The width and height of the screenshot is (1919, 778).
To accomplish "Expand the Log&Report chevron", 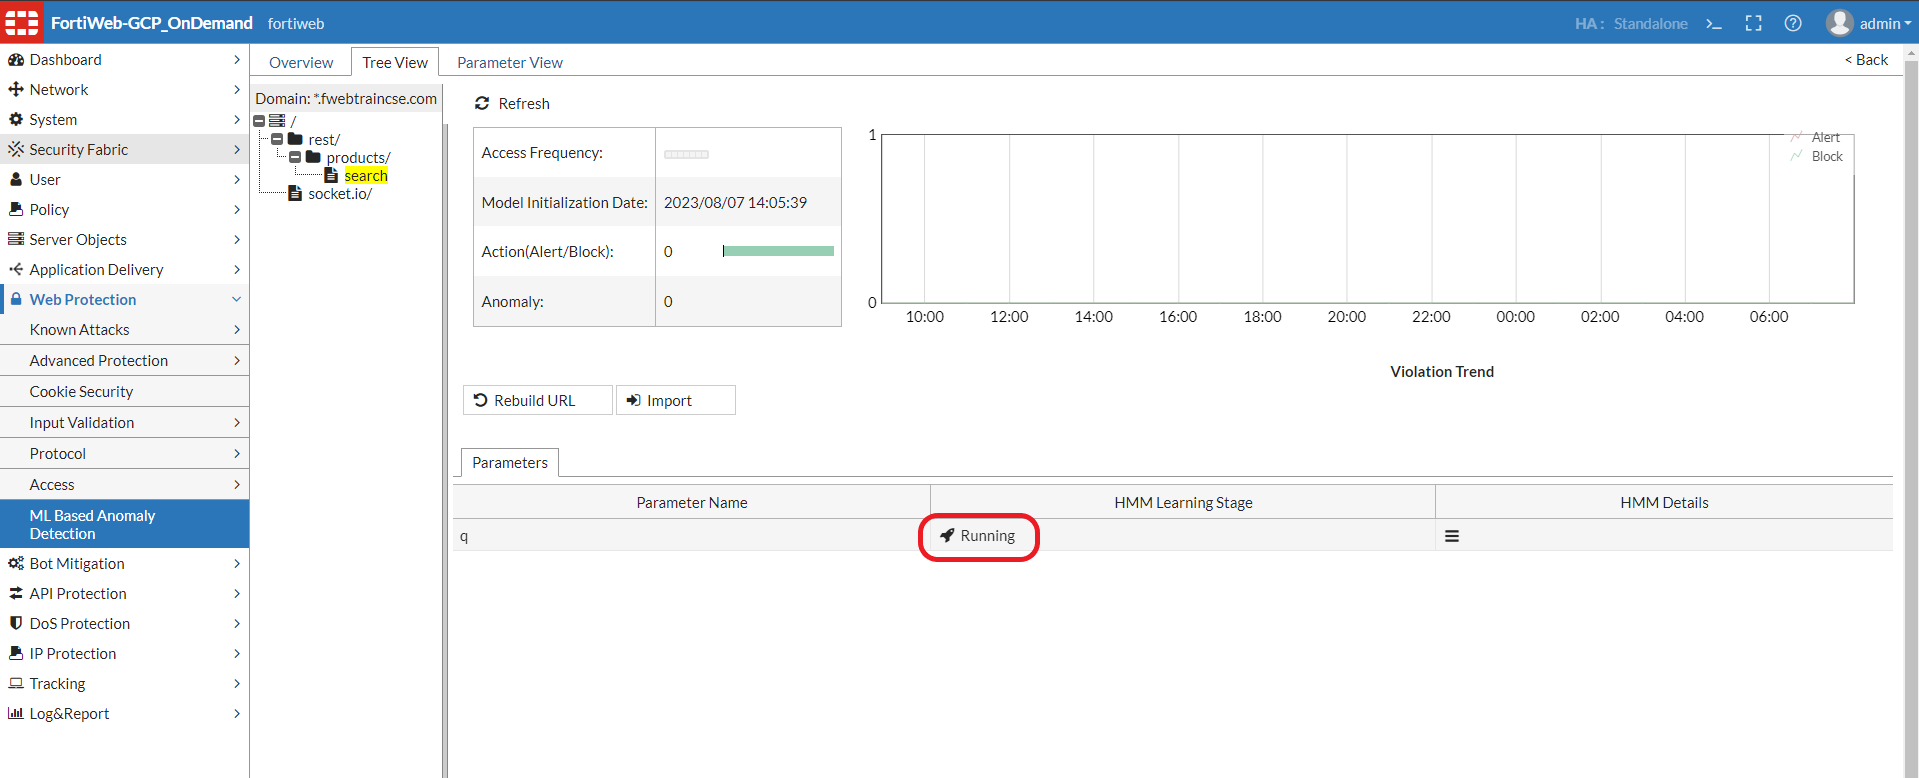I will coord(237,714).
